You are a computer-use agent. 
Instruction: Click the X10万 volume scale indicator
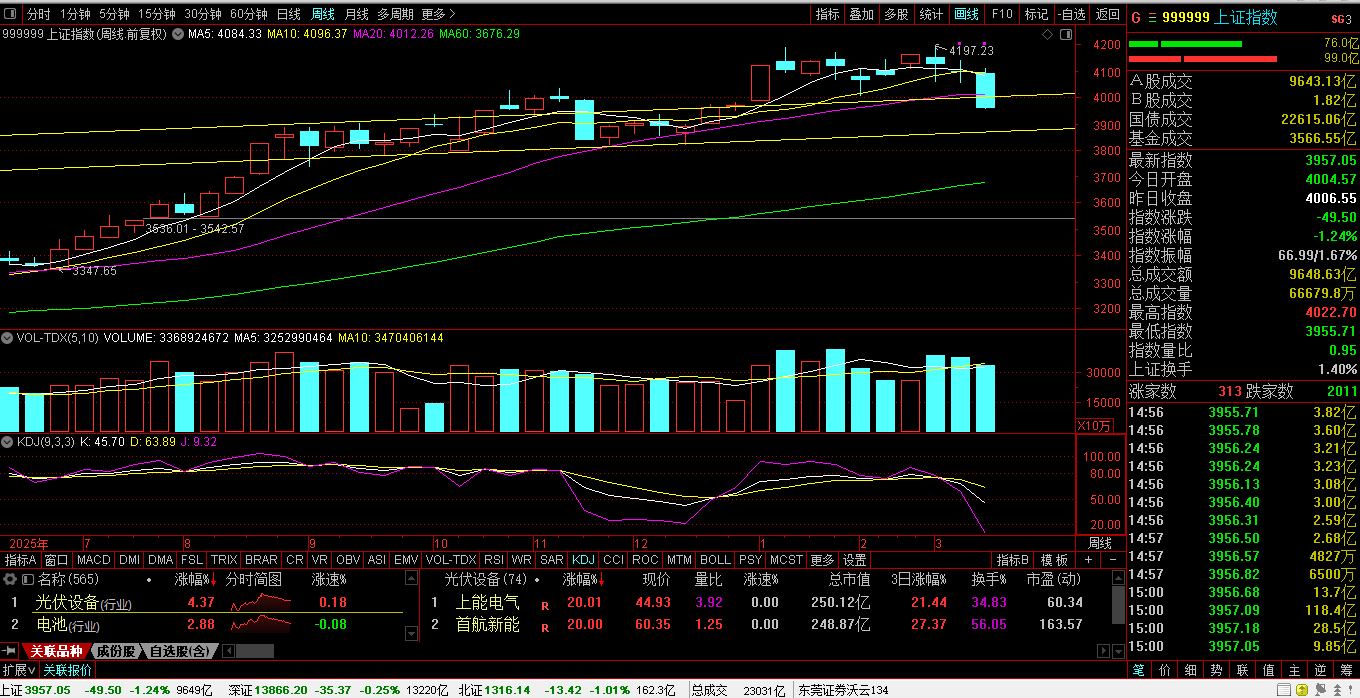(x=1093, y=425)
